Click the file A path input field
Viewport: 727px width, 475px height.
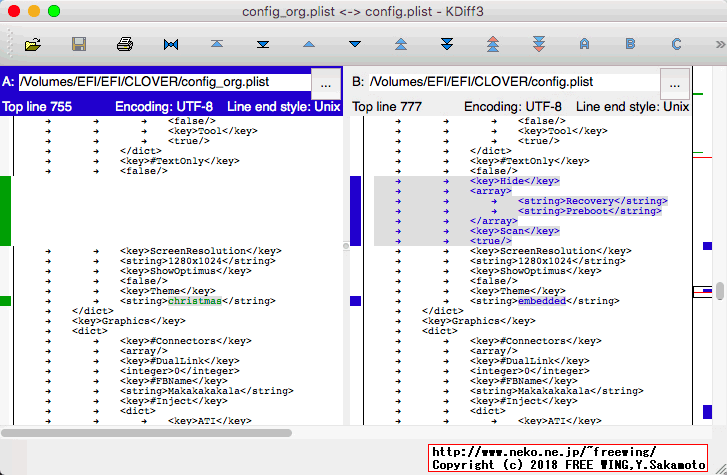(165, 82)
